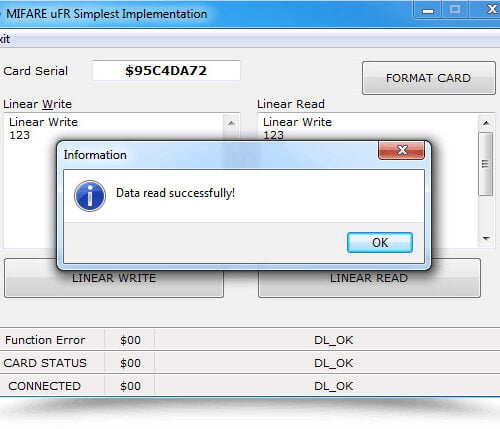Click the CONNECTED status row label
This screenshot has height=429, width=500.
pos(45,386)
